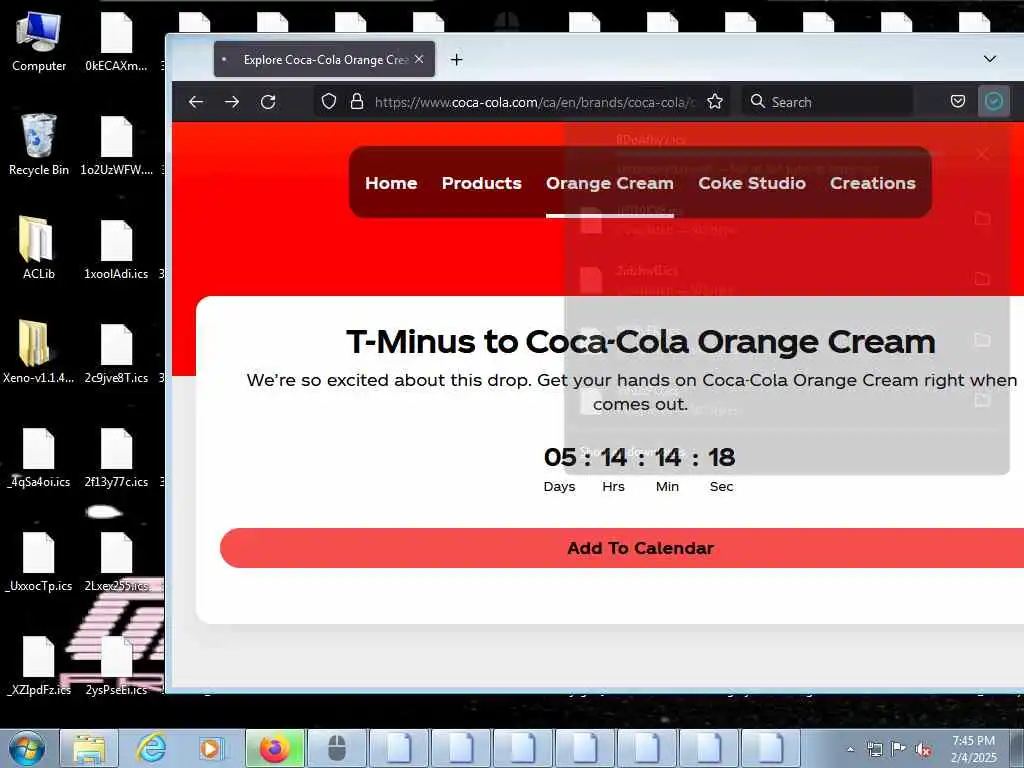The image size is (1024, 768).
Task: Select the Xeno-v1.1.4 folder on desktop
Action: [39, 352]
